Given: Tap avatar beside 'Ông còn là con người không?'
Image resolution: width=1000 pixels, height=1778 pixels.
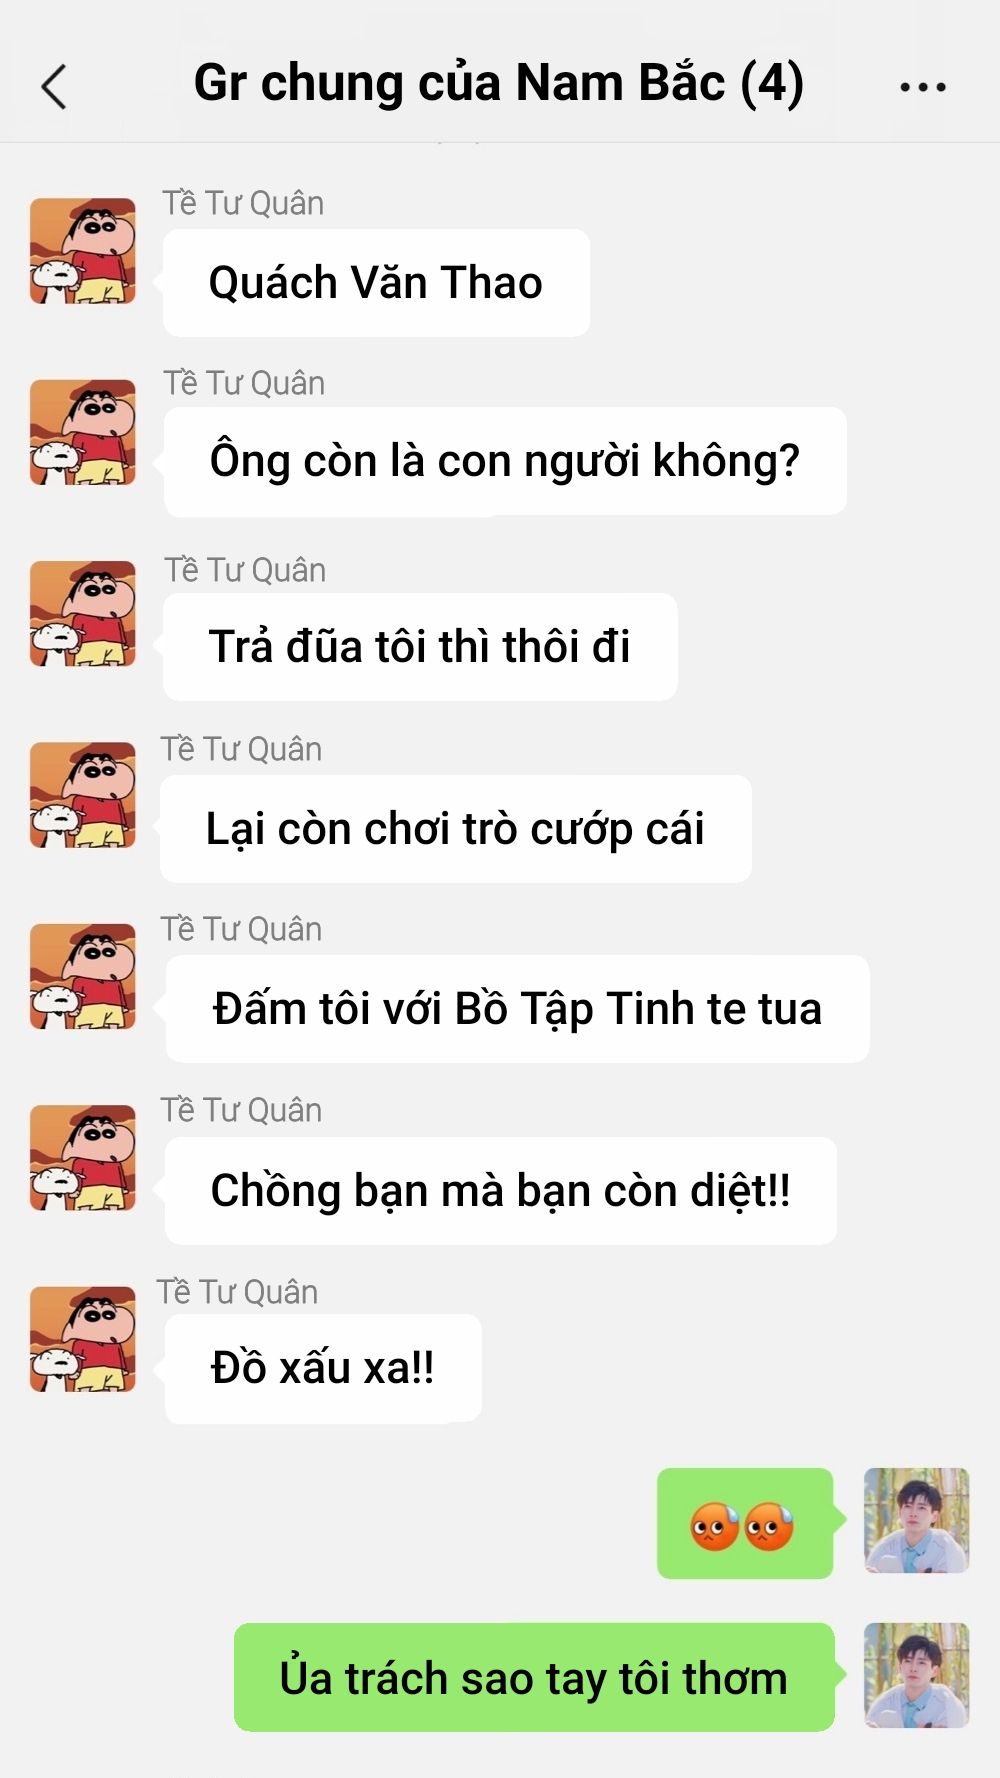Looking at the screenshot, I should [83, 432].
